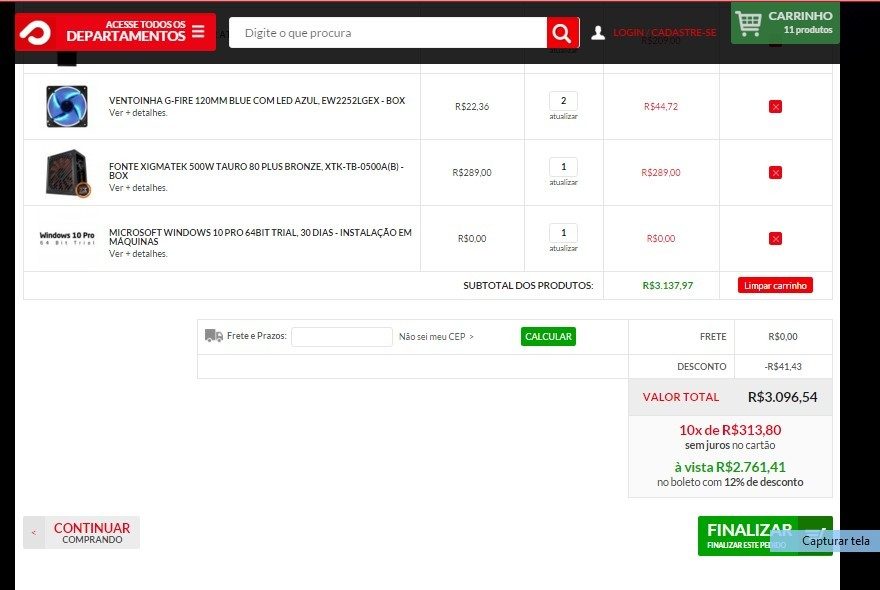Screen dimensions: 880x590
Task: Open Não sei meu CEP link
Action: [x=436, y=337]
